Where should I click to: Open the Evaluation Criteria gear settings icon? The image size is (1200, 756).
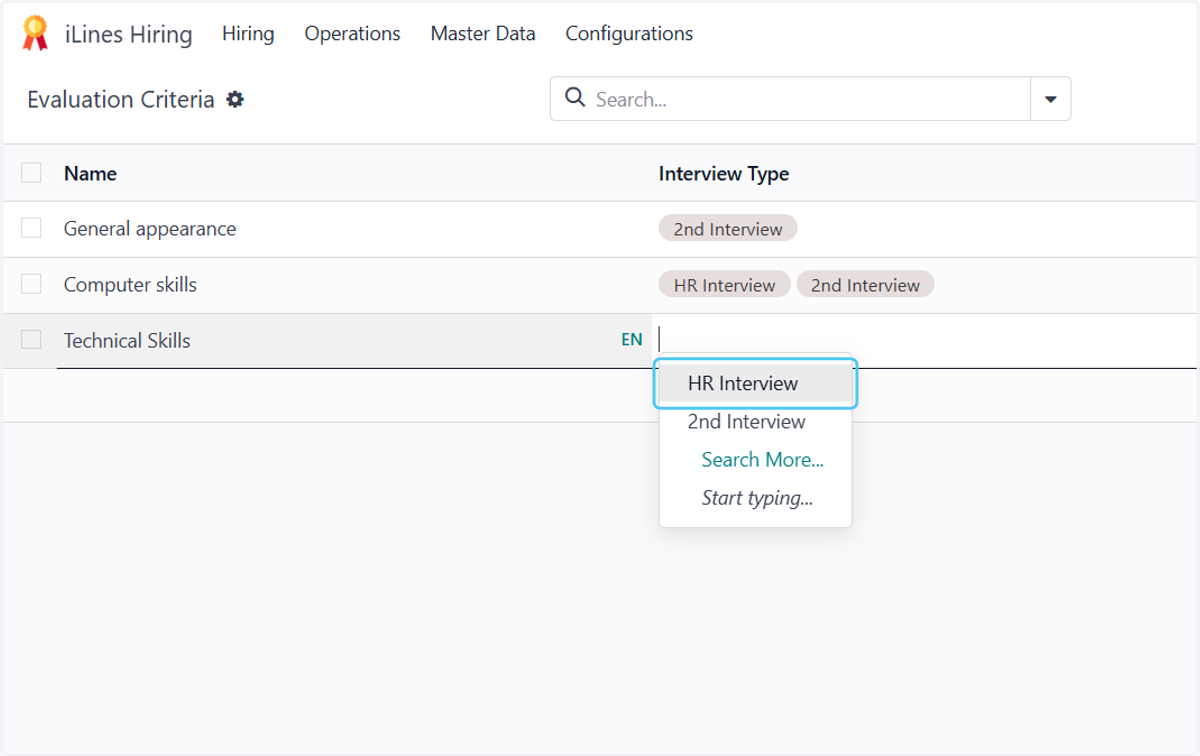(235, 99)
